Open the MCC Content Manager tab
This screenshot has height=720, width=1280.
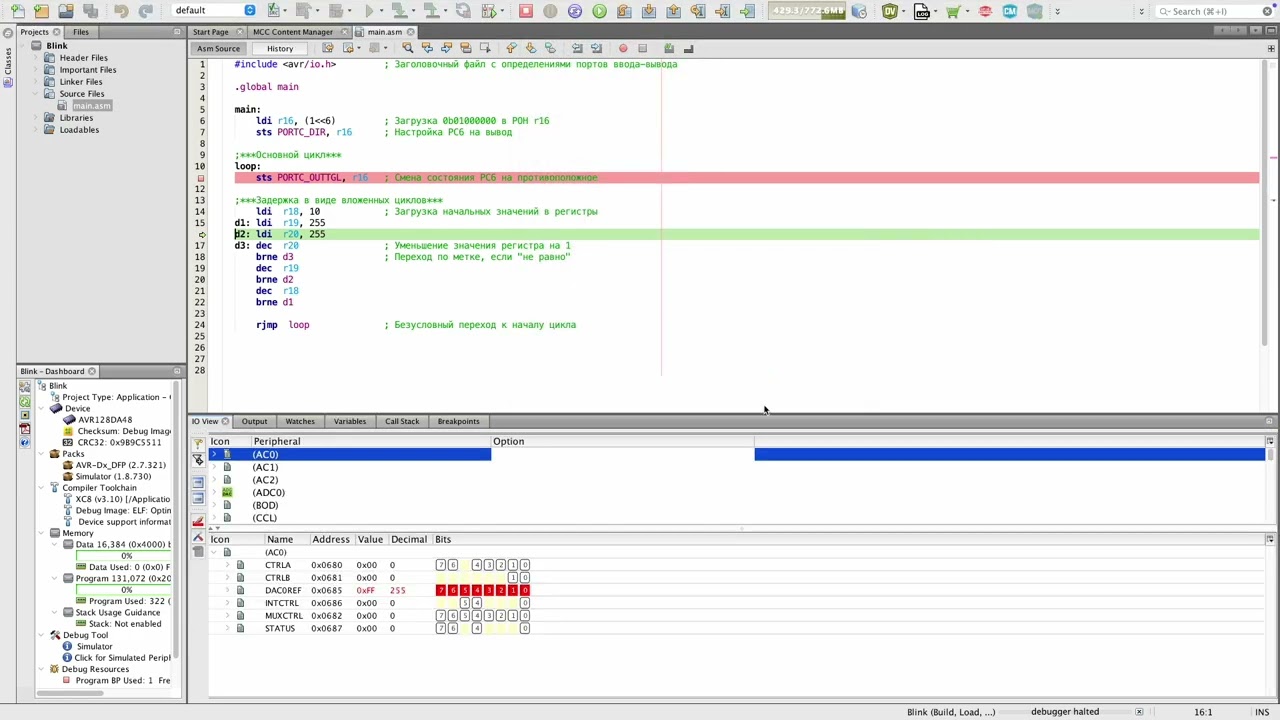pos(293,32)
